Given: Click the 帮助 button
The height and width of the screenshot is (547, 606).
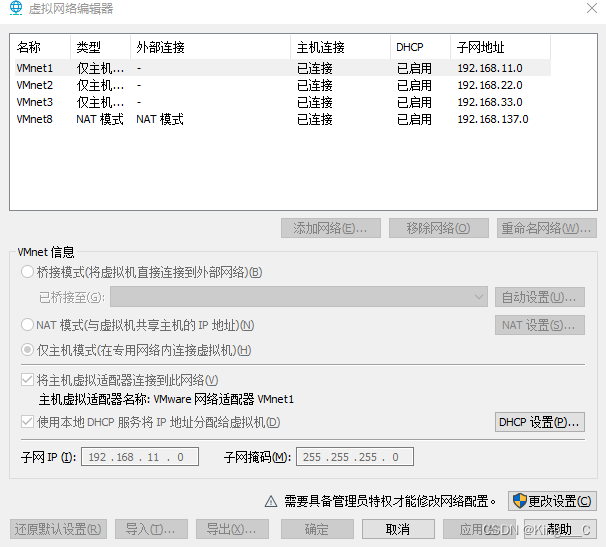Looking at the screenshot, I should coord(560,529).
